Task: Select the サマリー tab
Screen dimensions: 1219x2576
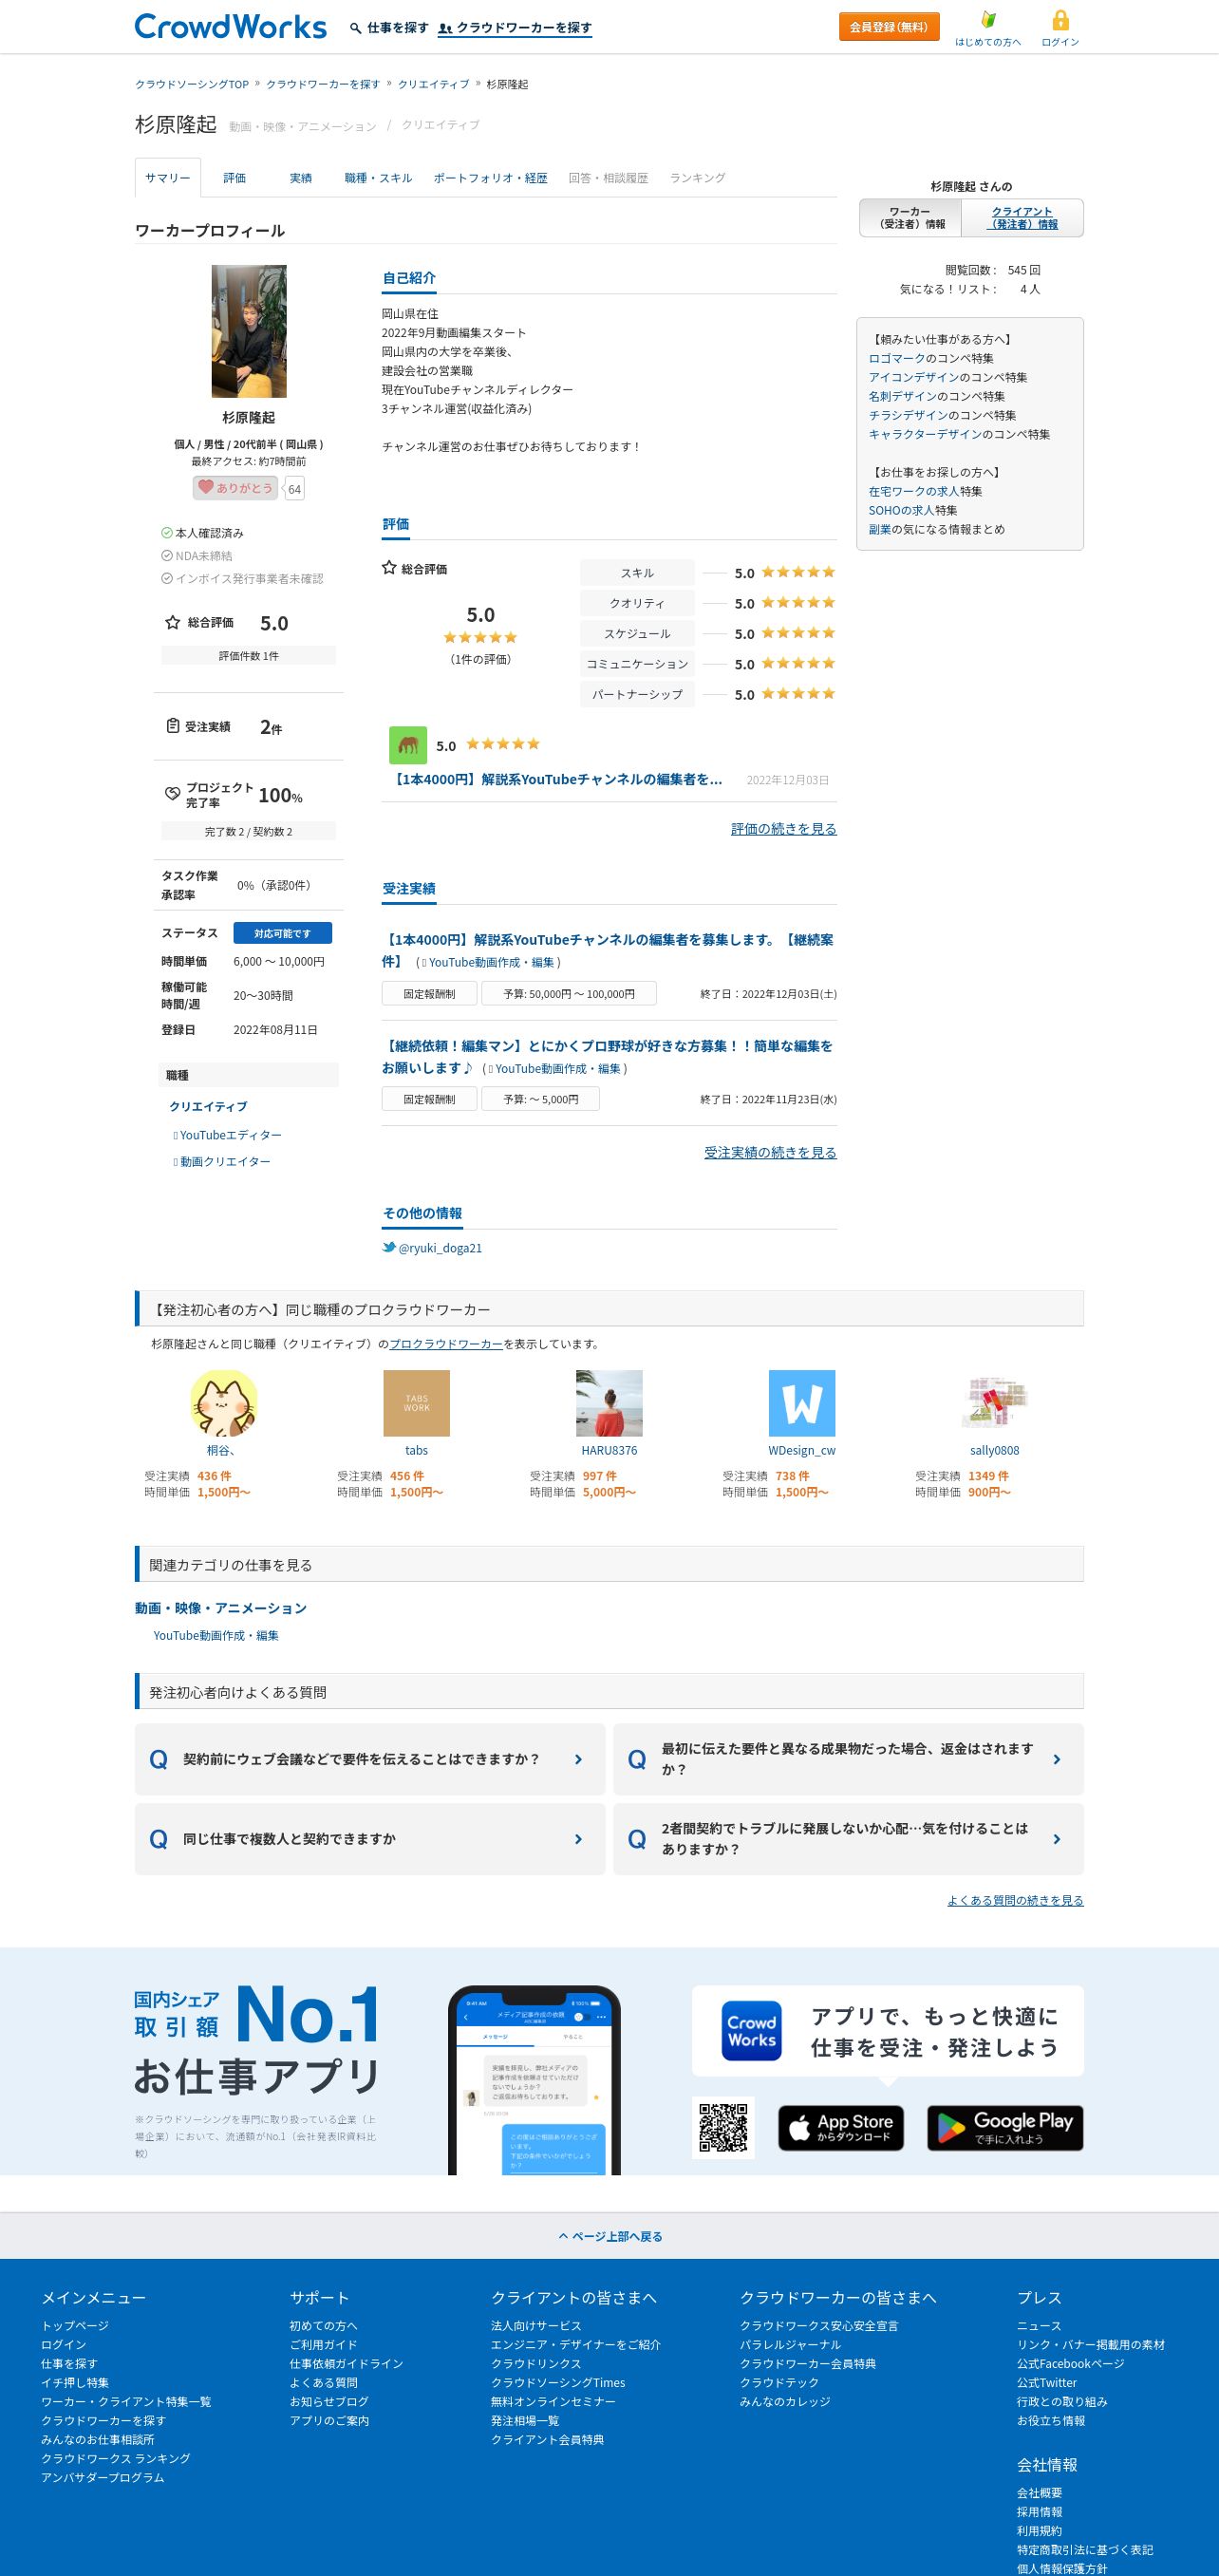Action: coord(167,178)
